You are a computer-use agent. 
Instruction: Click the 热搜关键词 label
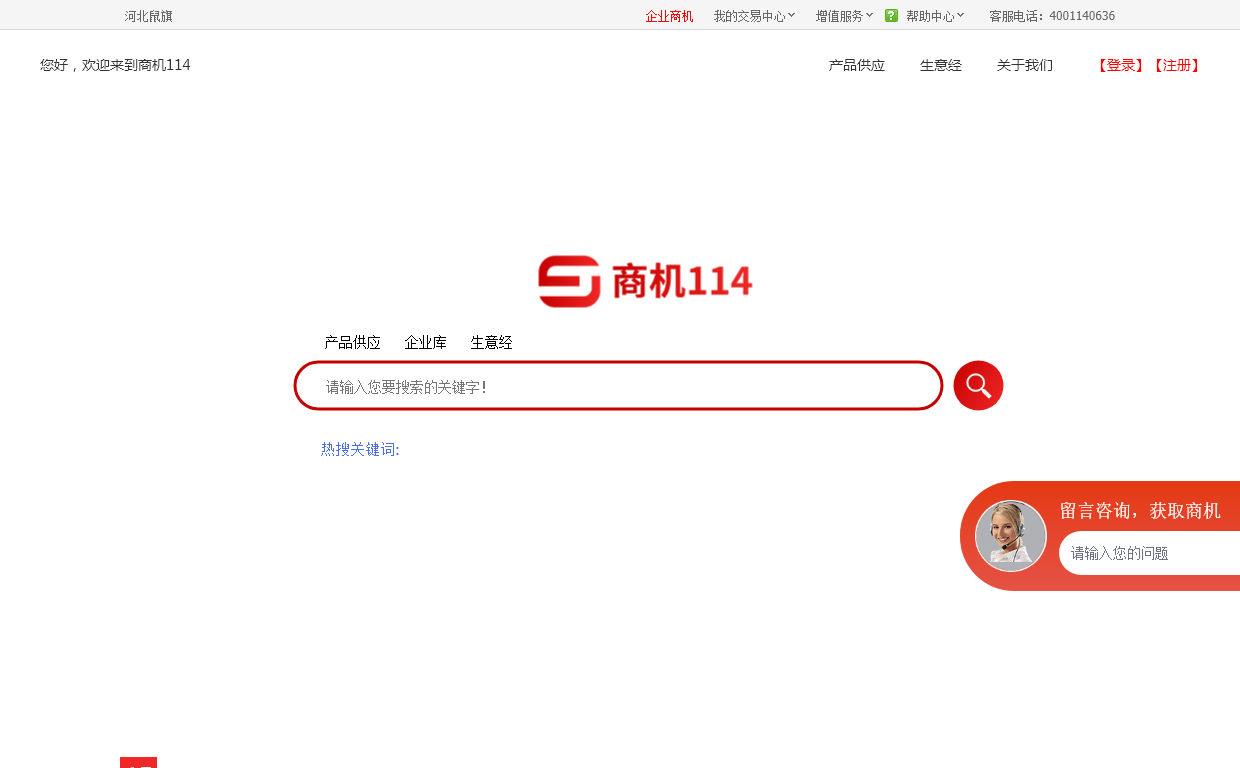(x=360, y=449)
